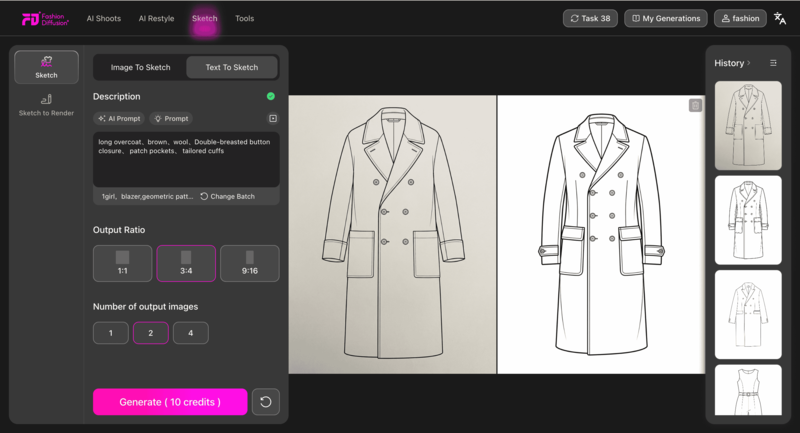Open the AI Shoots menu
Image resolution: width=800 pixels, height=433 pixels.
tap(104, 18)
